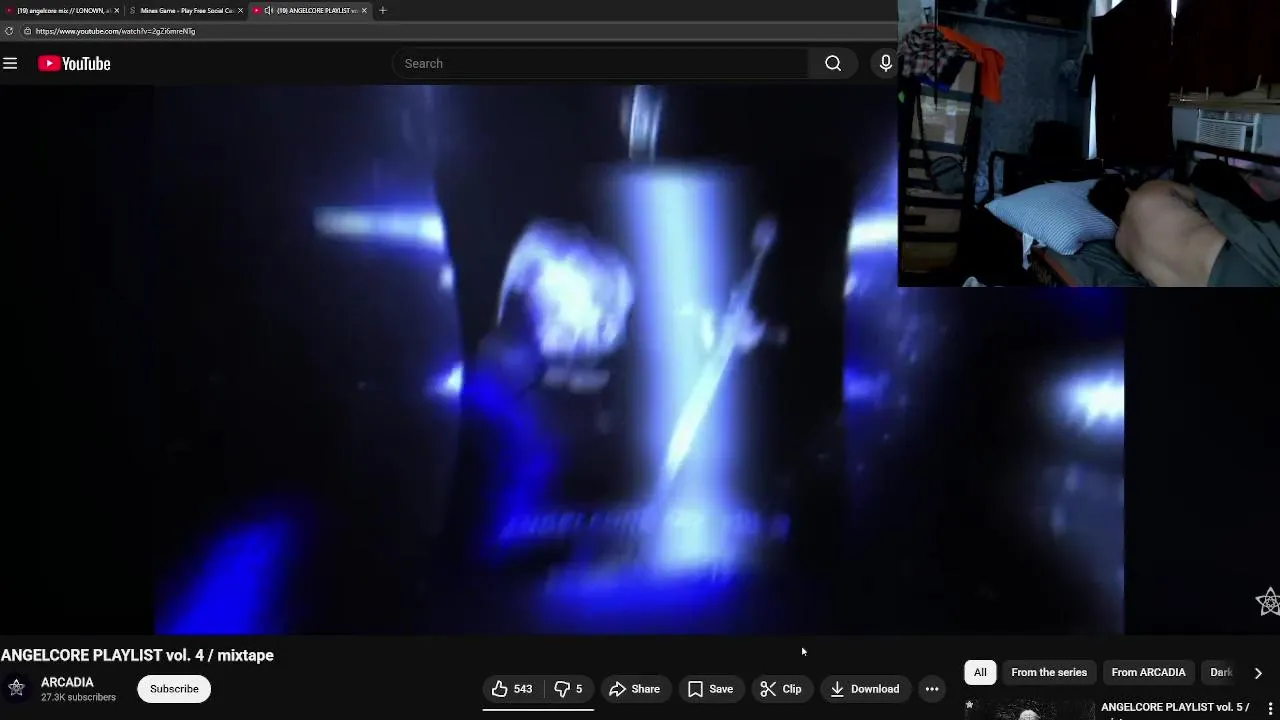The height and width of the screenshot is (720, 1280).
Task: Close the Mines Game browser tab
Action: pyautogui.click(x=240, y=10)
